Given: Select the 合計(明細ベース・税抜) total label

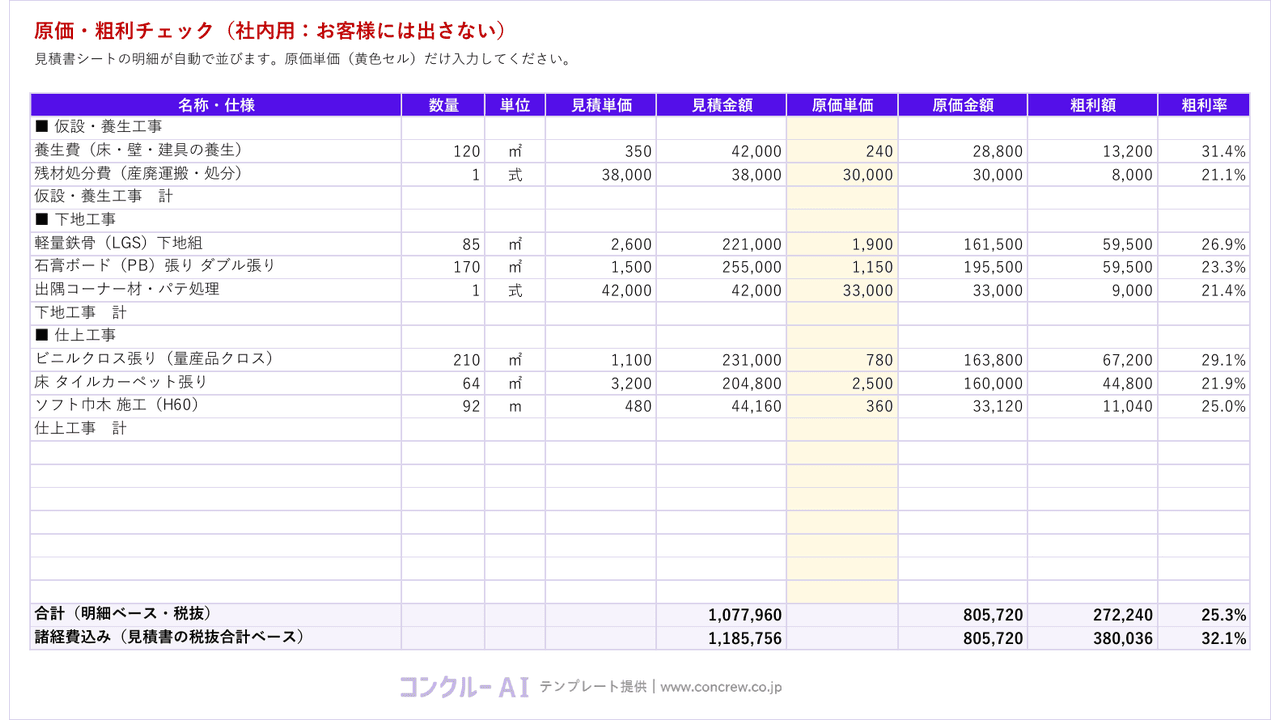Looking at the screenshot, I should (x=216, y=615).
